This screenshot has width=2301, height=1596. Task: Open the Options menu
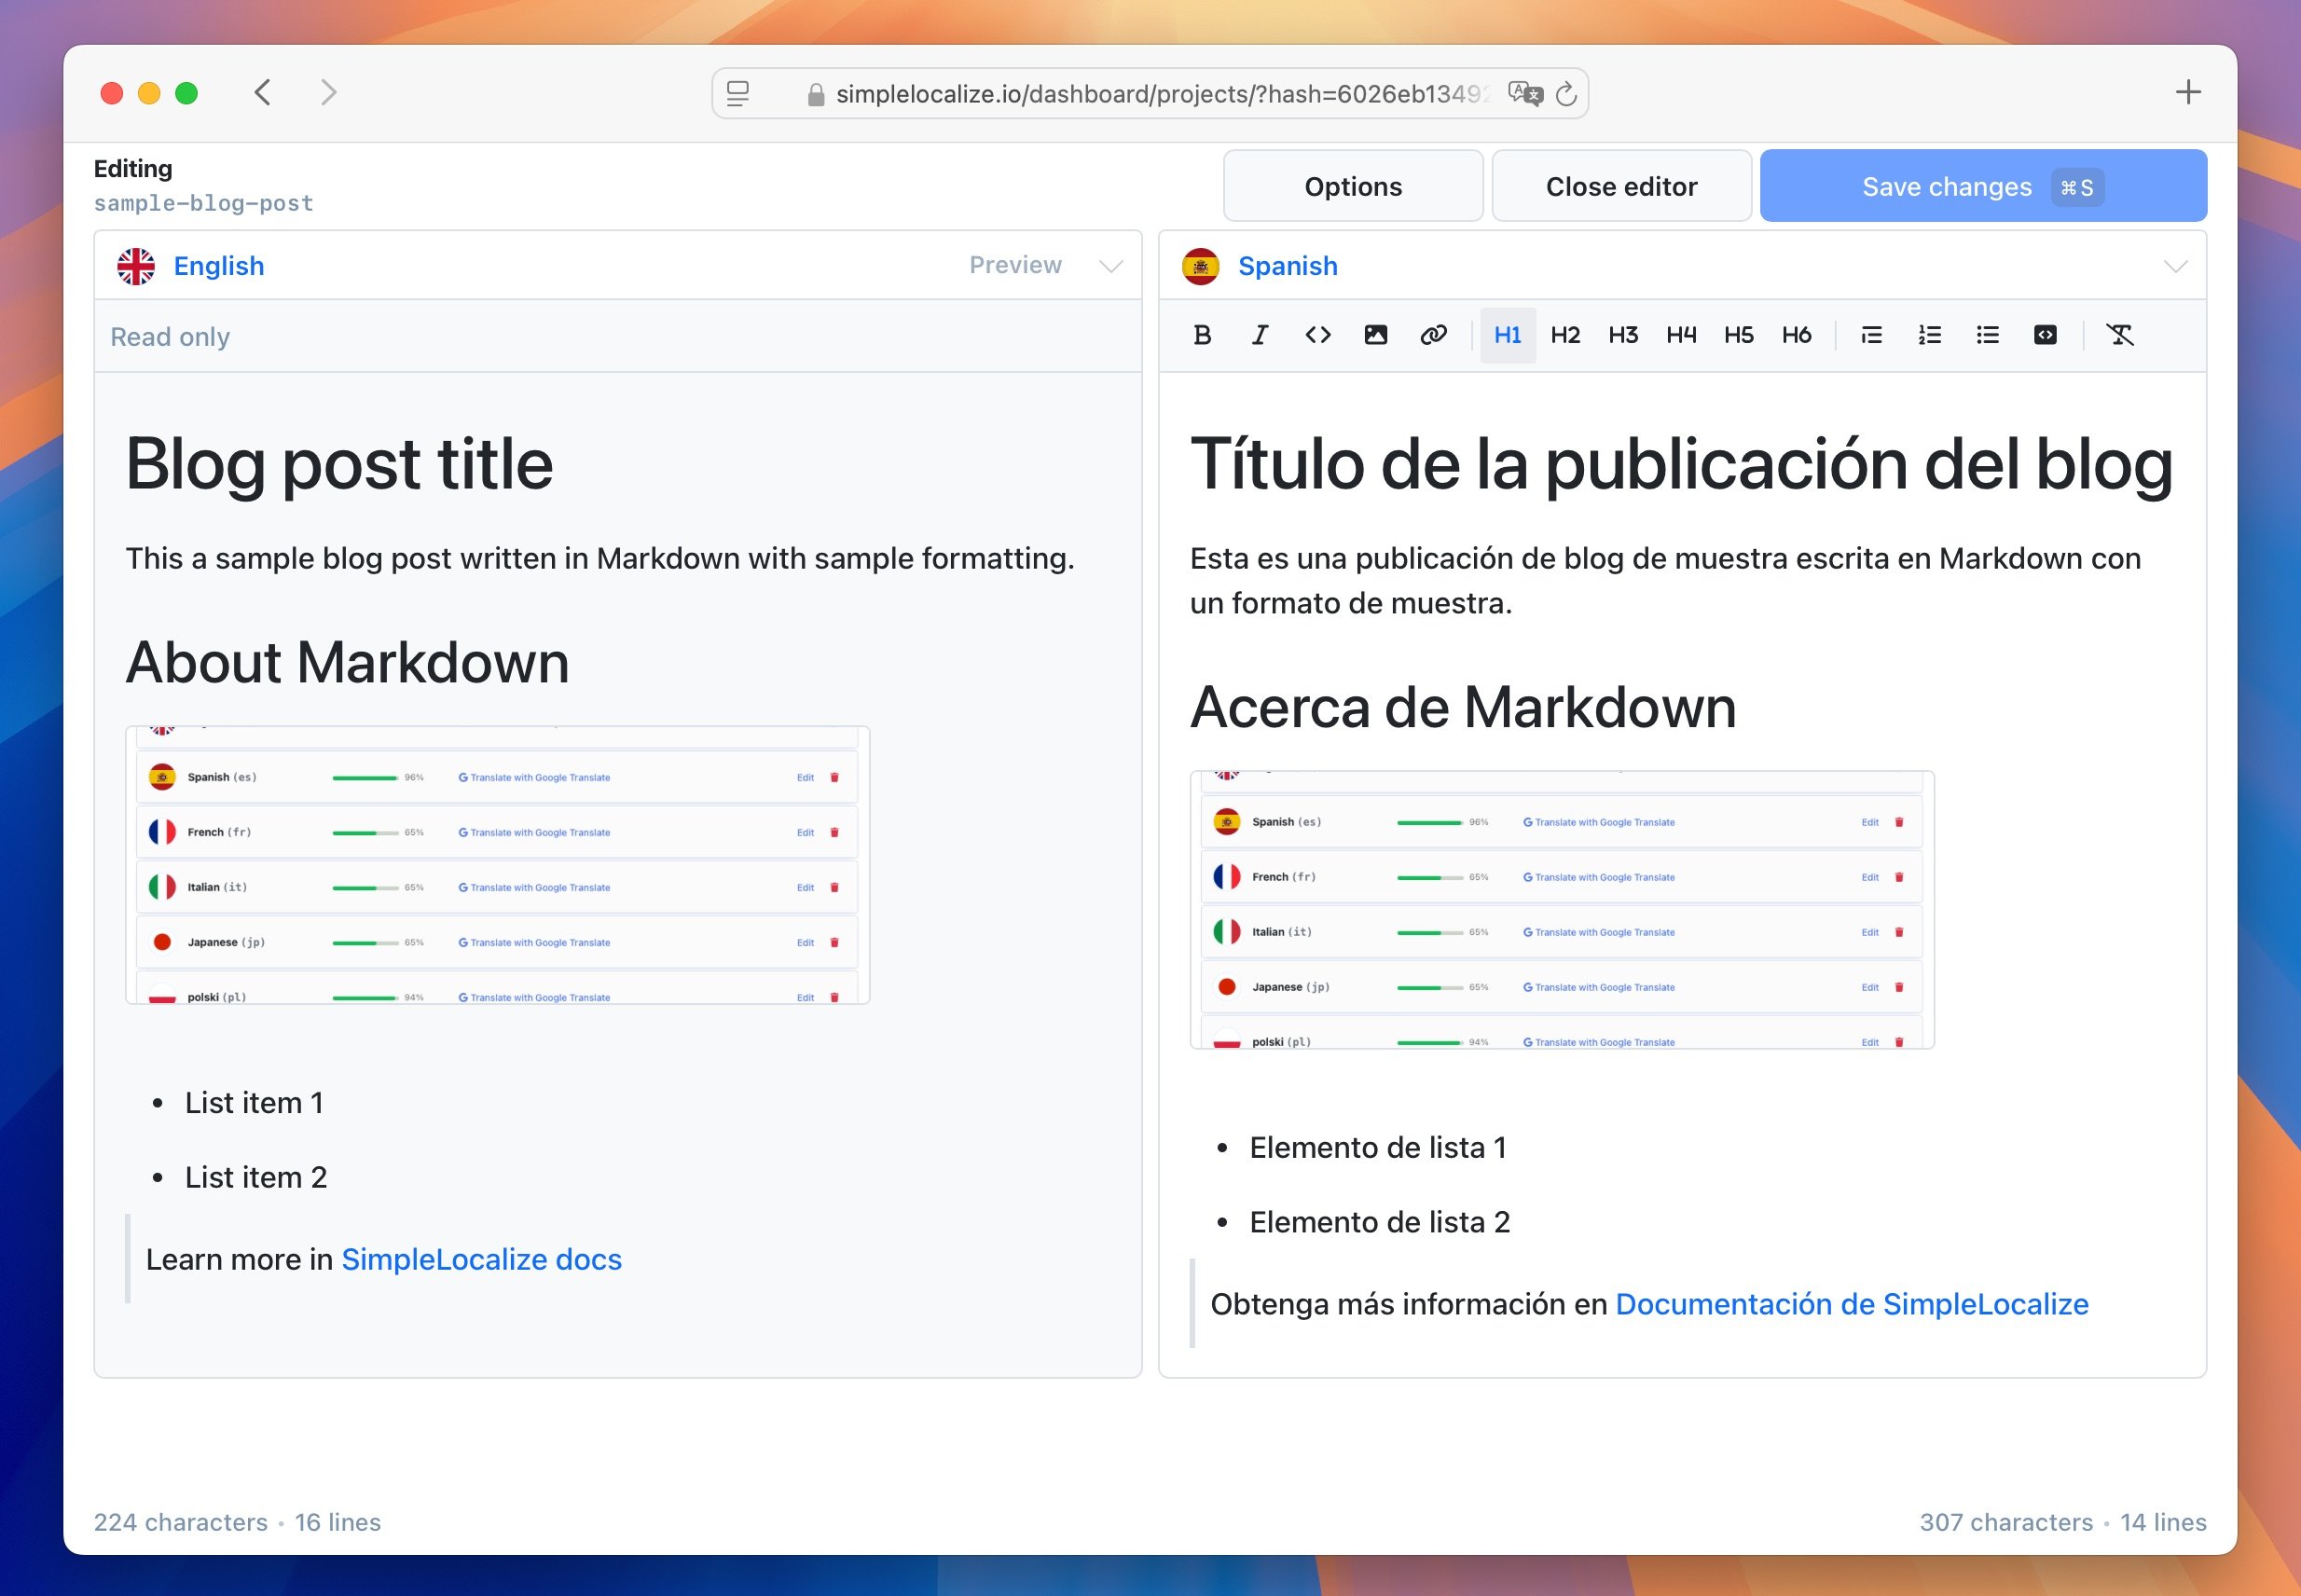(1353, 186)
